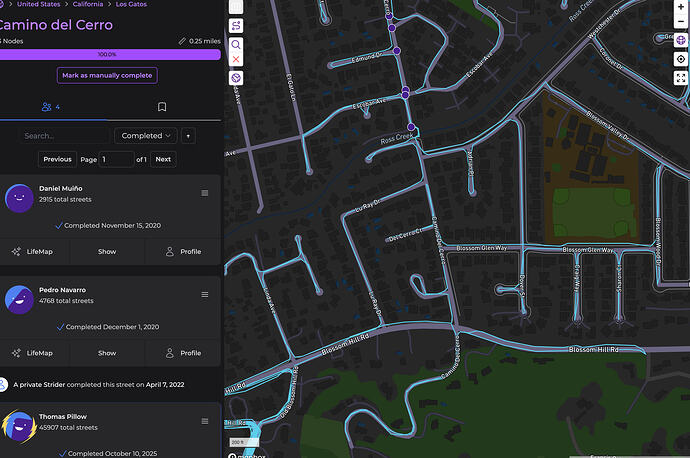
Task: Click Daniel Muiño's avatar
Action: (19, 198)
